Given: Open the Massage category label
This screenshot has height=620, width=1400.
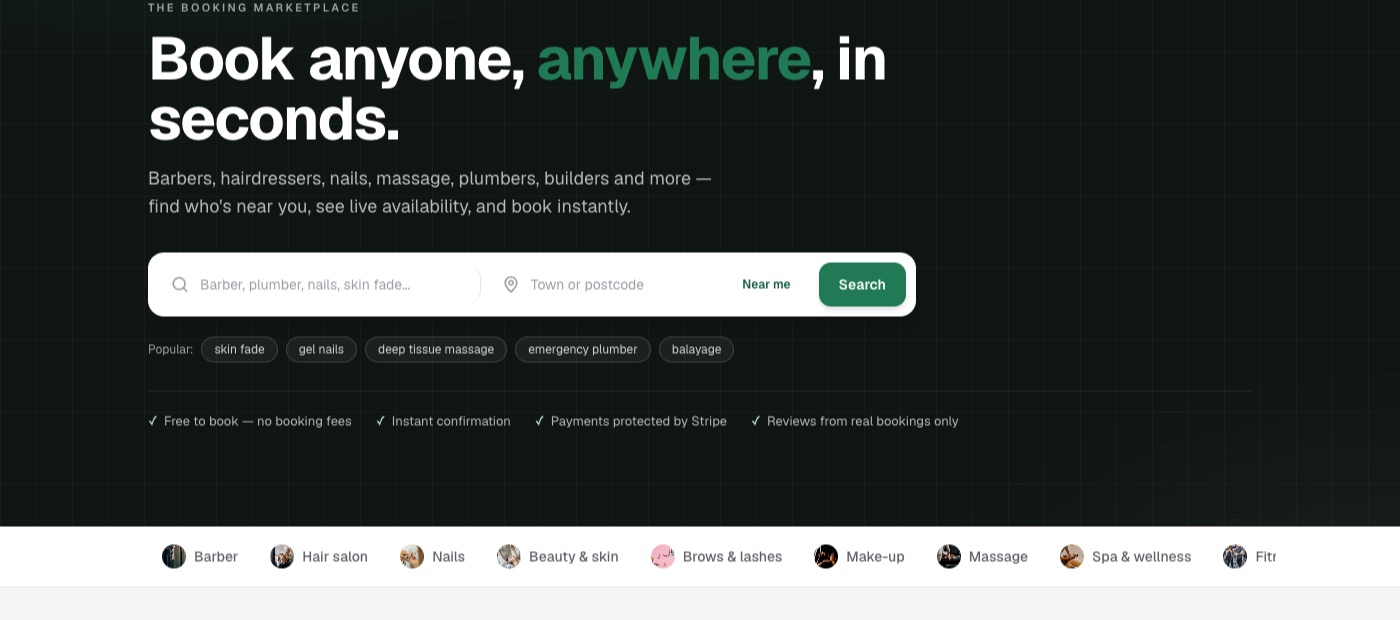Looking at the screenshot, I should (998, 557).
